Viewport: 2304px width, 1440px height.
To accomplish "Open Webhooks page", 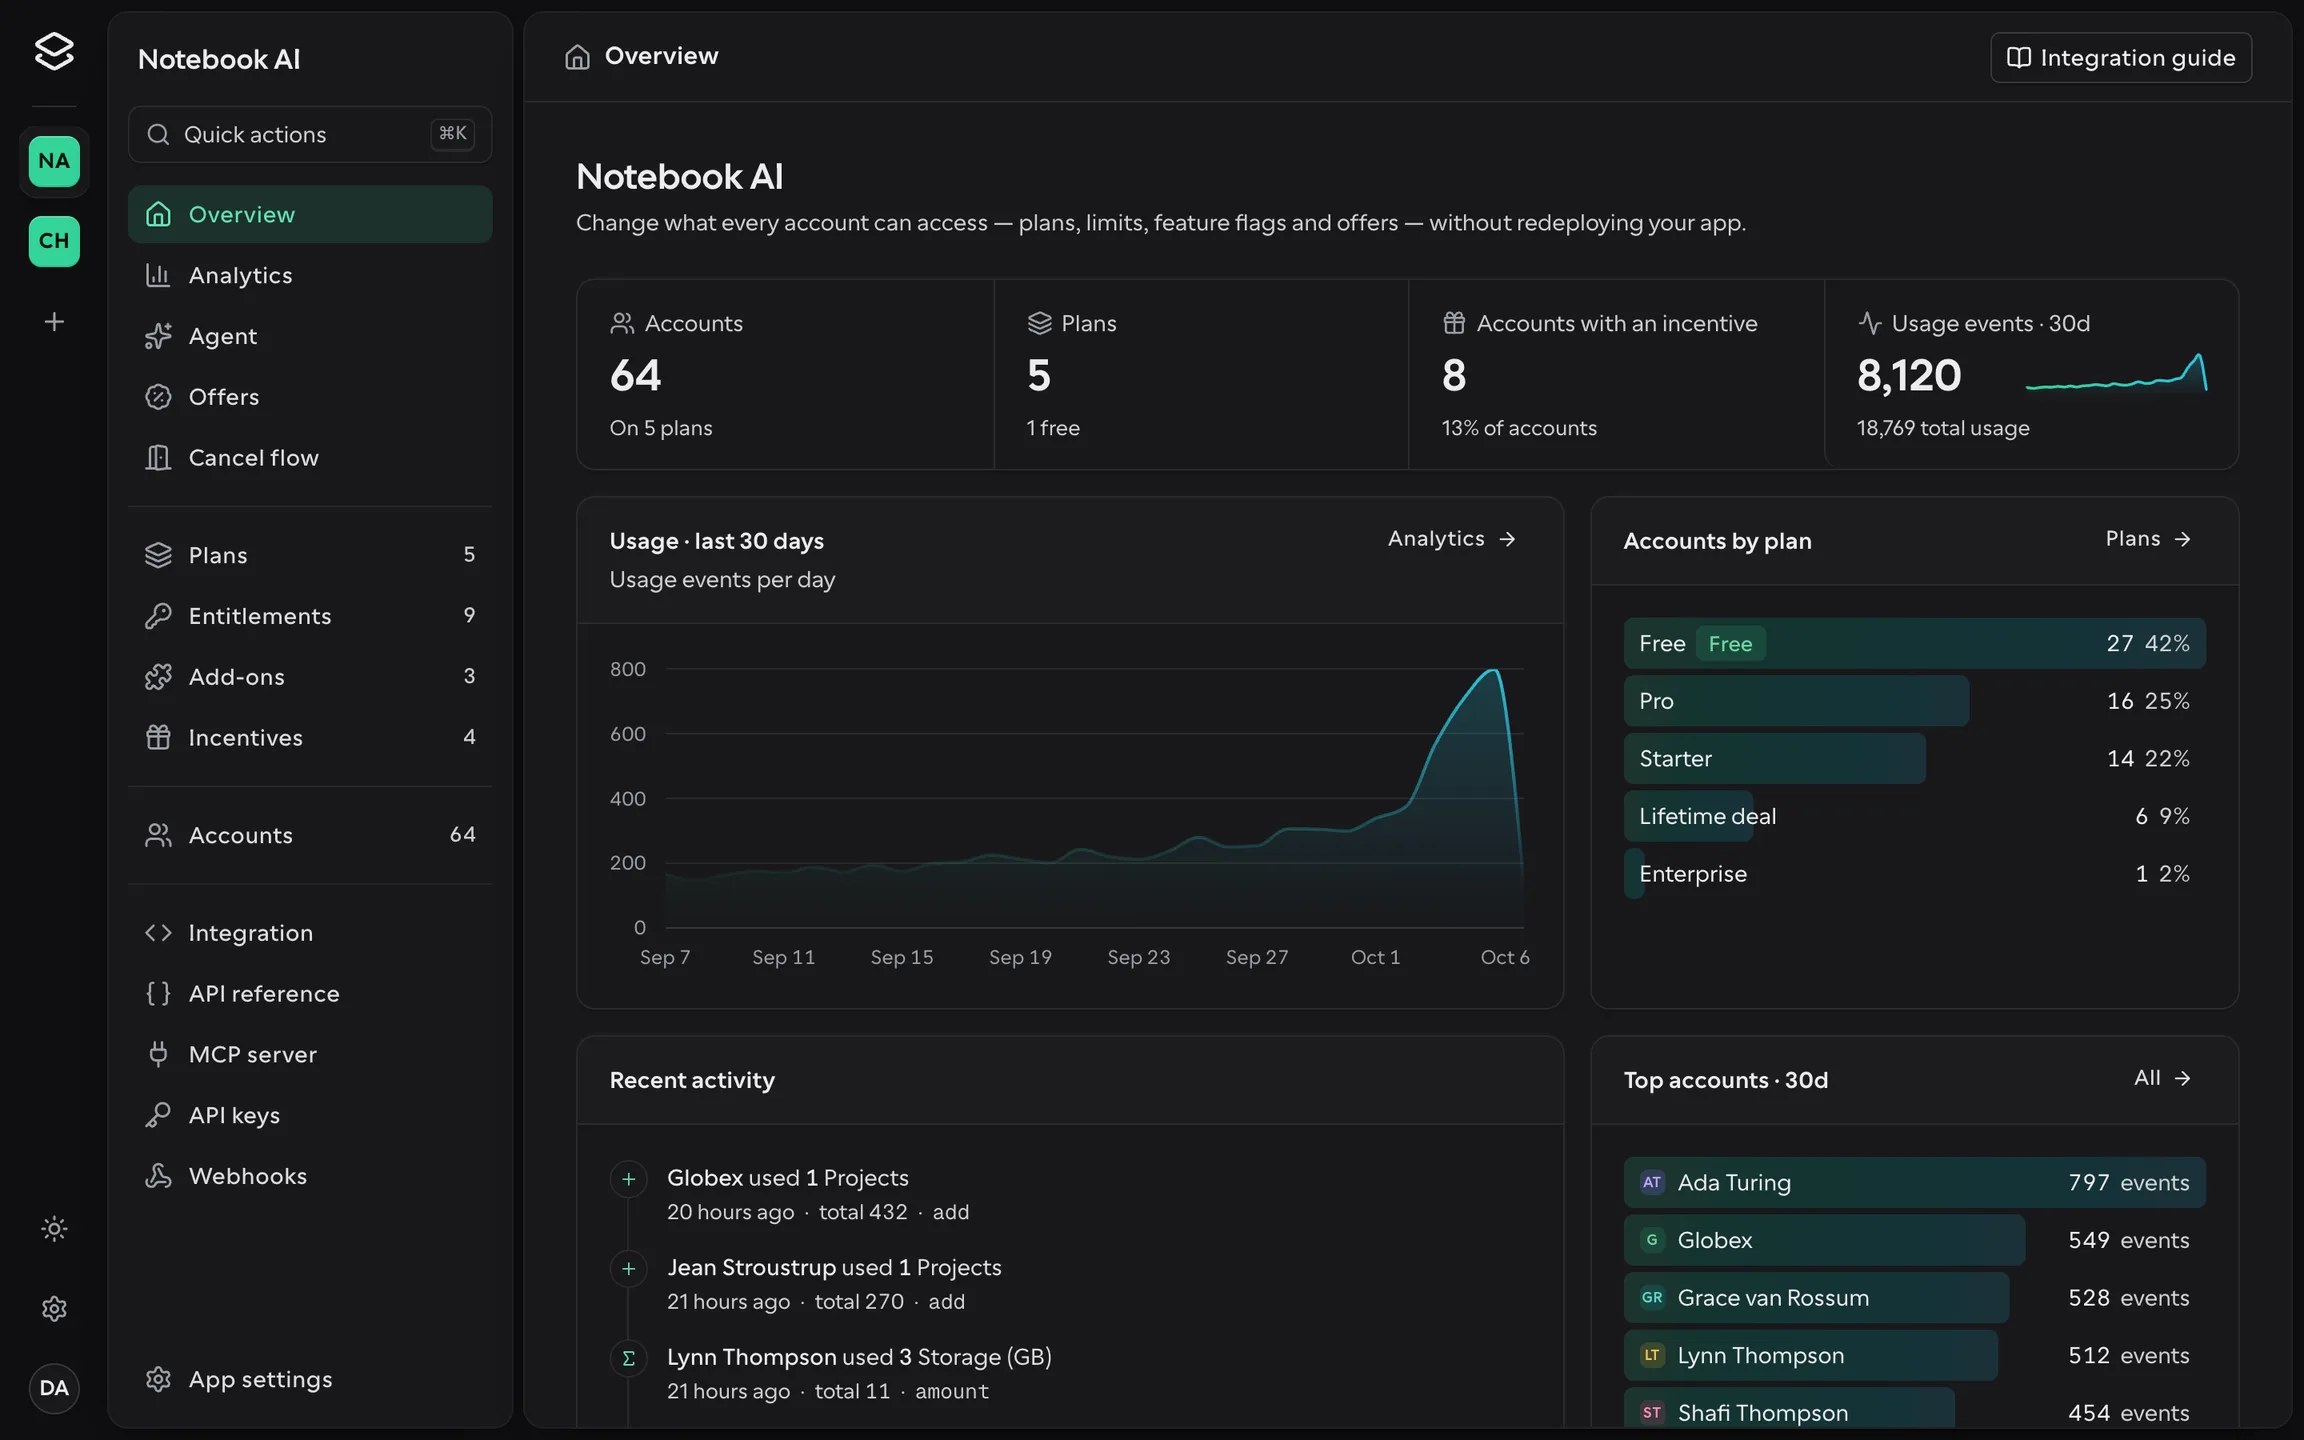I will [x=310, y=1176].
